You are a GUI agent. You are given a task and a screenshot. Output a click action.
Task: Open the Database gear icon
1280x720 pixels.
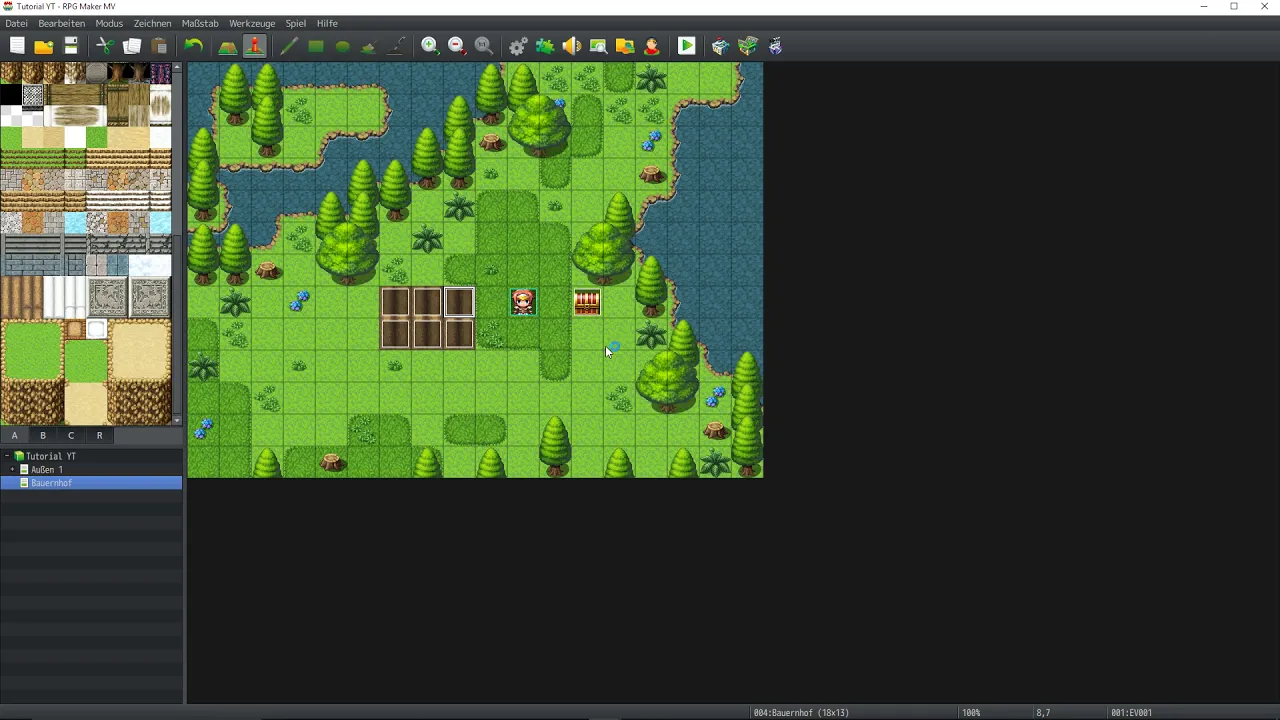[518, 46]
